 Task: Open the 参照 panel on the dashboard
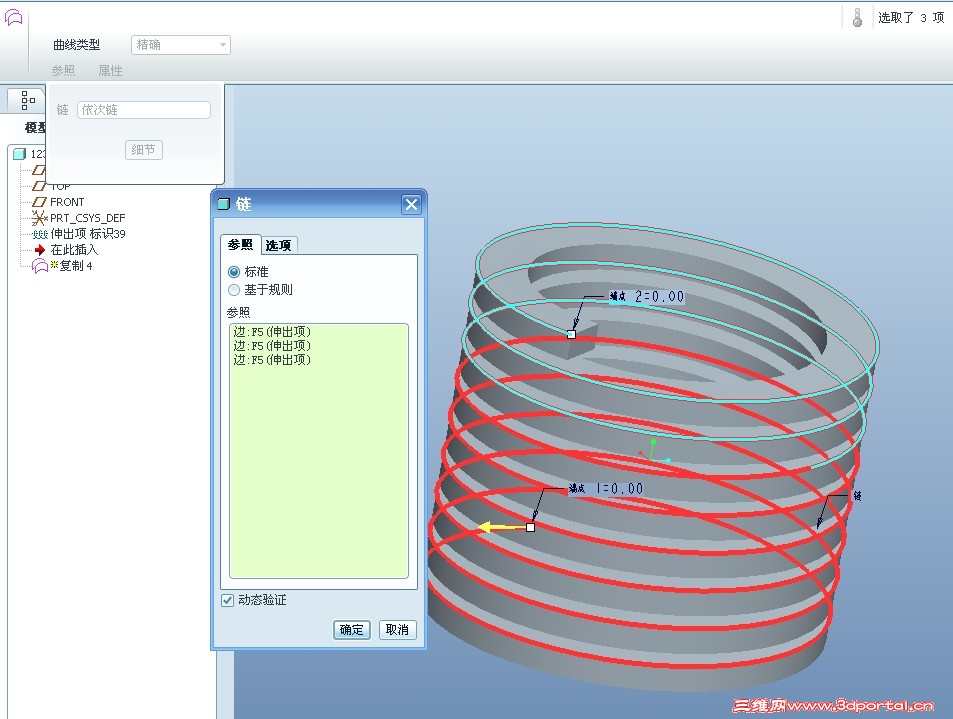[x=63, y=71]
